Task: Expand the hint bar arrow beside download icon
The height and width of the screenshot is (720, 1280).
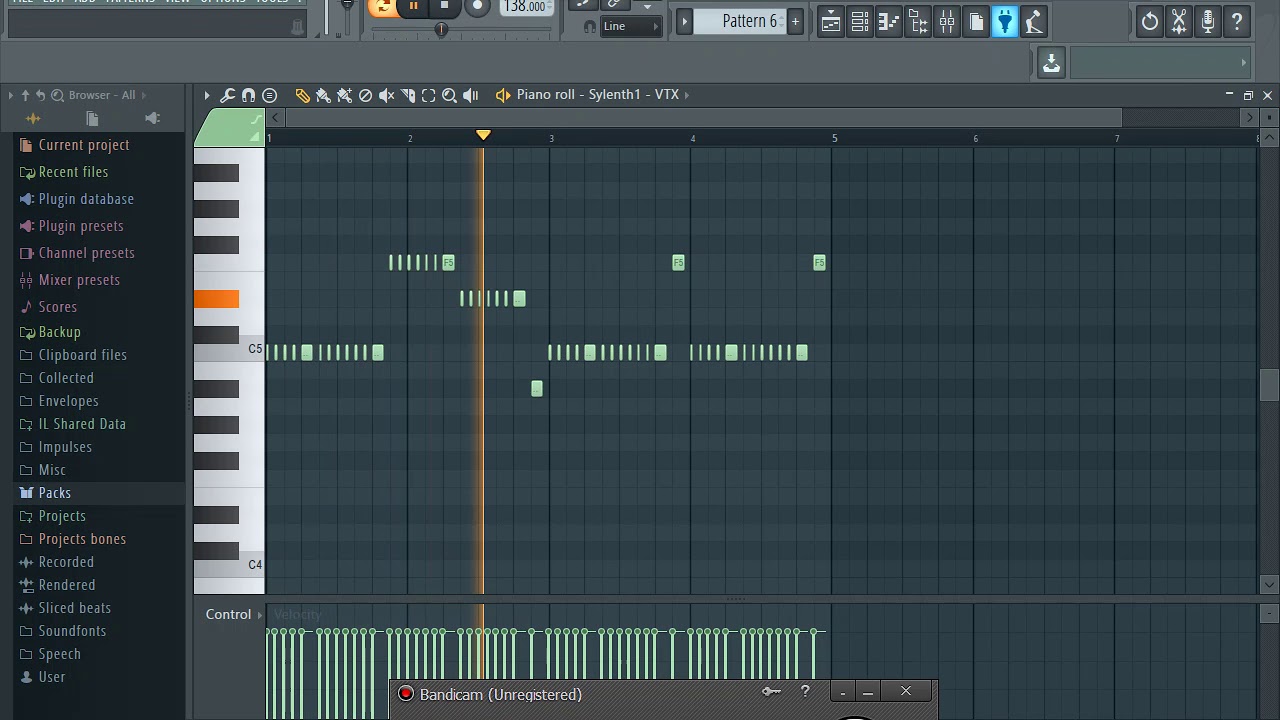Action: click(1243, 63)
